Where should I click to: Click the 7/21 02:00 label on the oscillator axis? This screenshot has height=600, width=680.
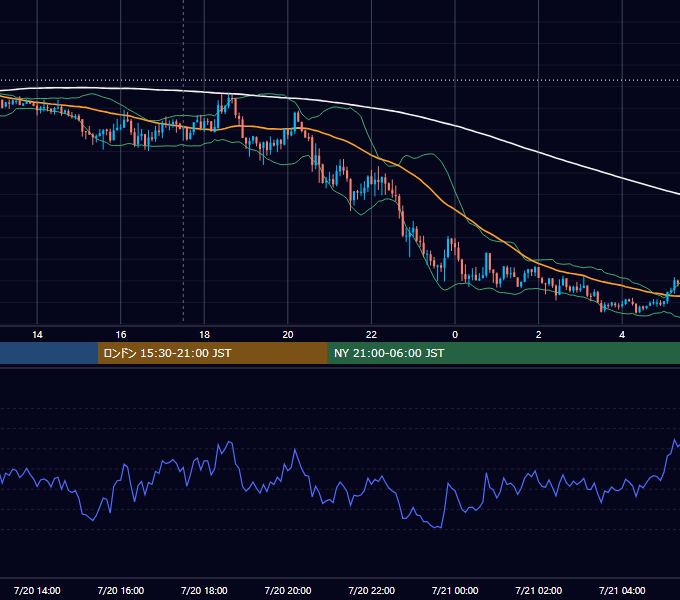[x=539, y=590]
